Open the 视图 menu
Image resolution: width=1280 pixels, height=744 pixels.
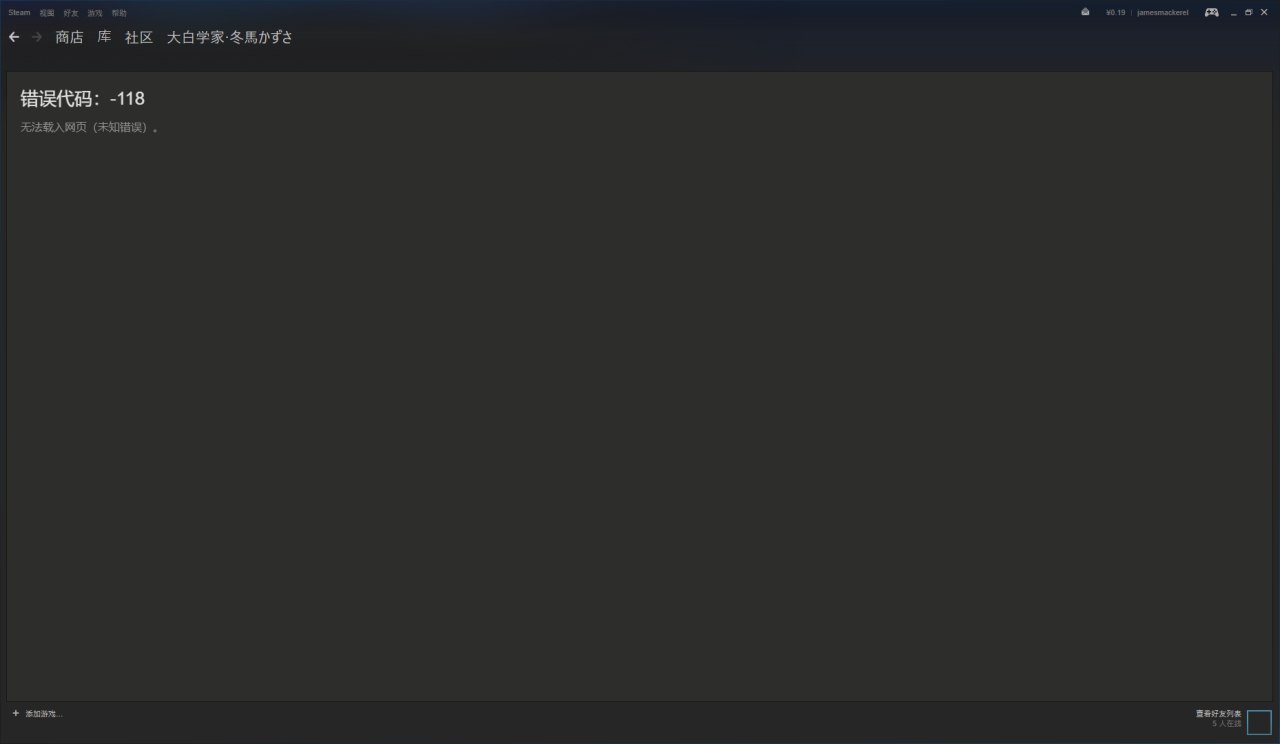point(47,13)
